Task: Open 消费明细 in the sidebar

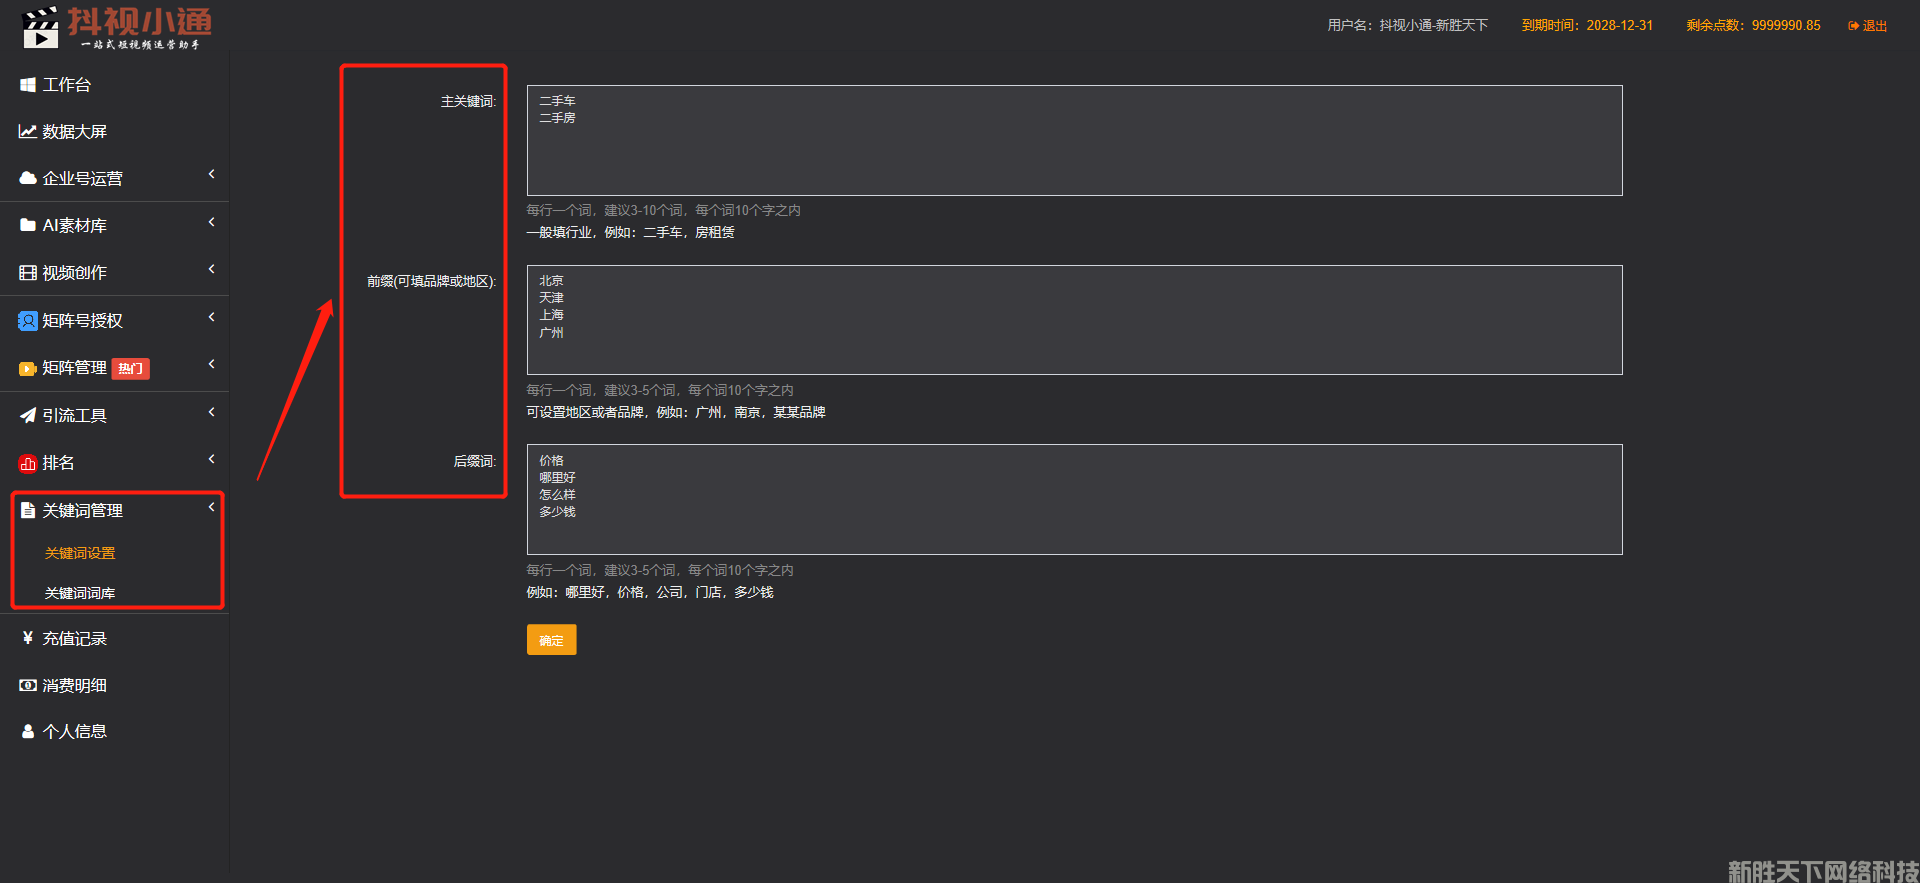Action: (74, 685)
